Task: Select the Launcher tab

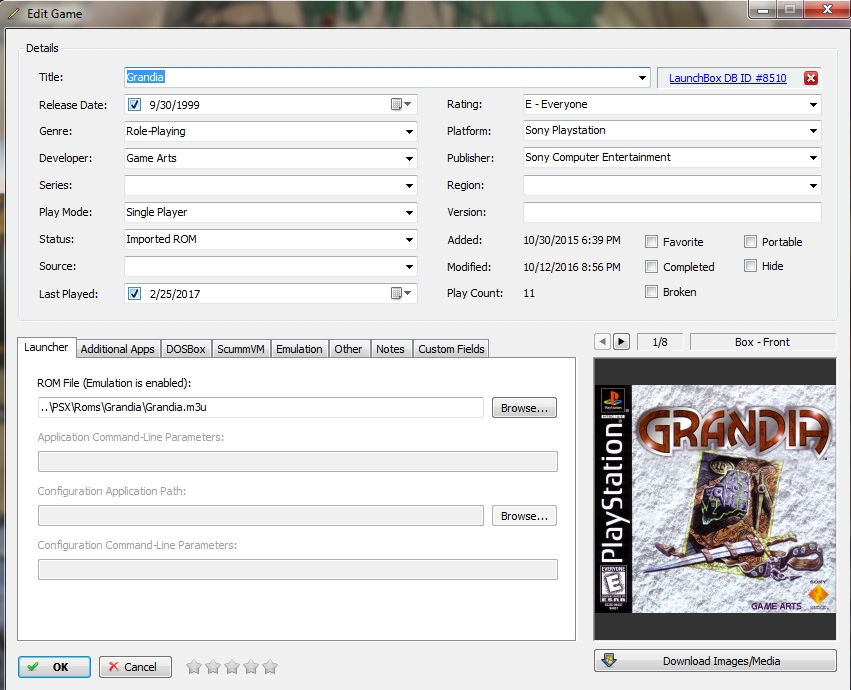Action: pyautogui.click(x=46, y=347)
